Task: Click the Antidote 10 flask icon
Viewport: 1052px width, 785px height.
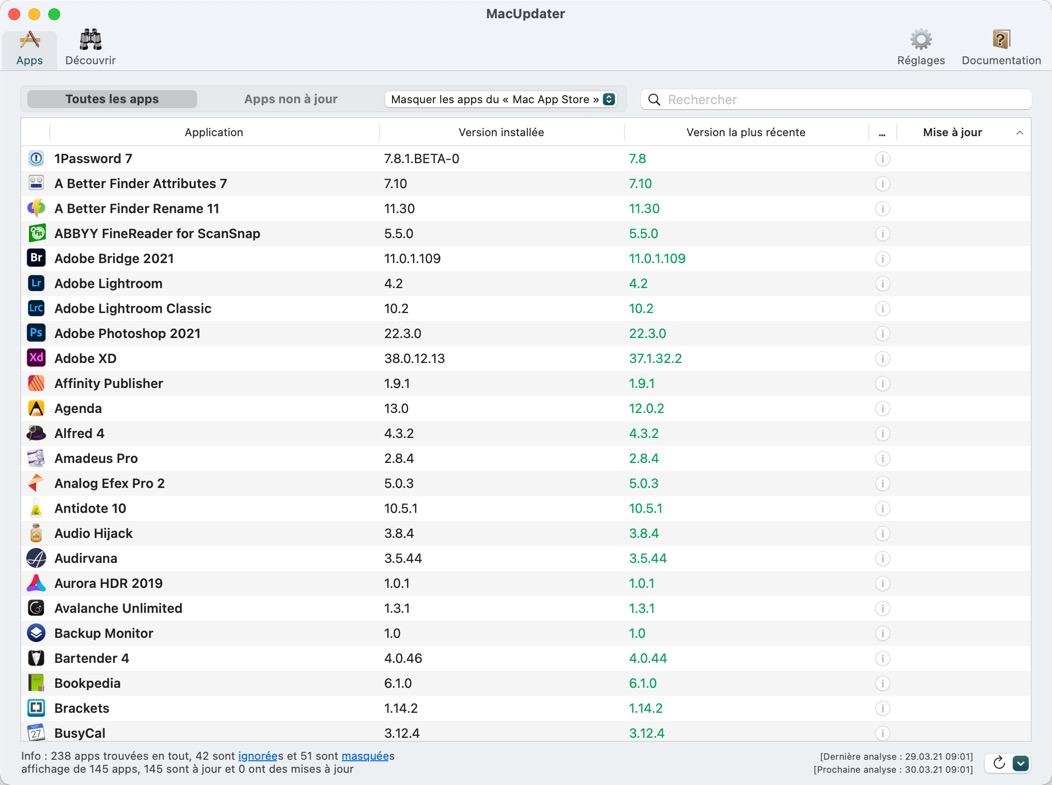Action: pos(36,508)
